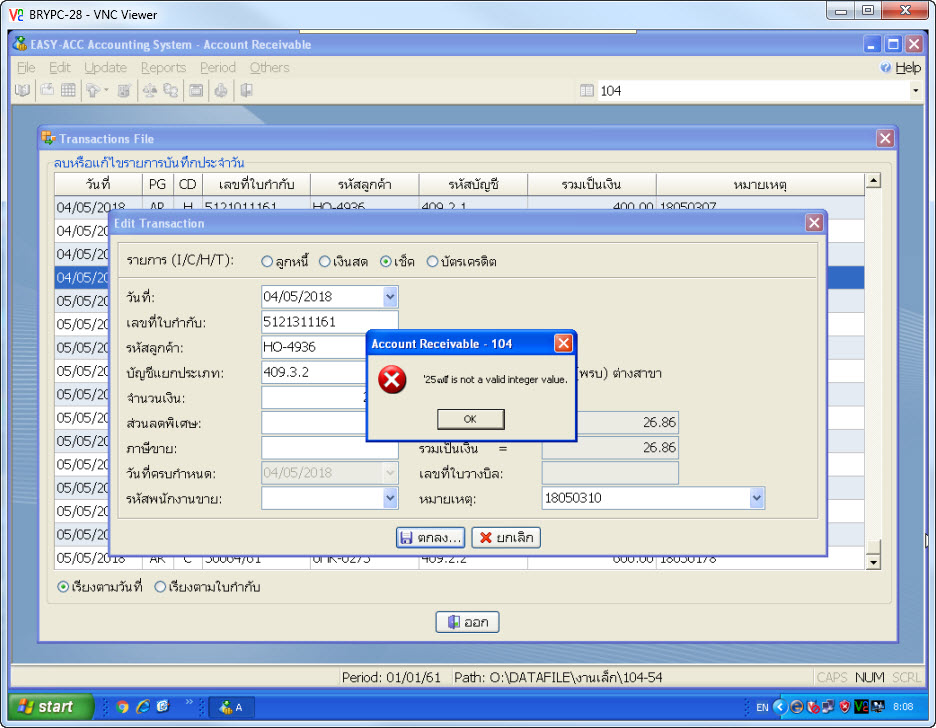The height and width of the screenshot is (728, 936).
Task: Click the invoice number field 5121311161
Action: [x=329, y=322]
